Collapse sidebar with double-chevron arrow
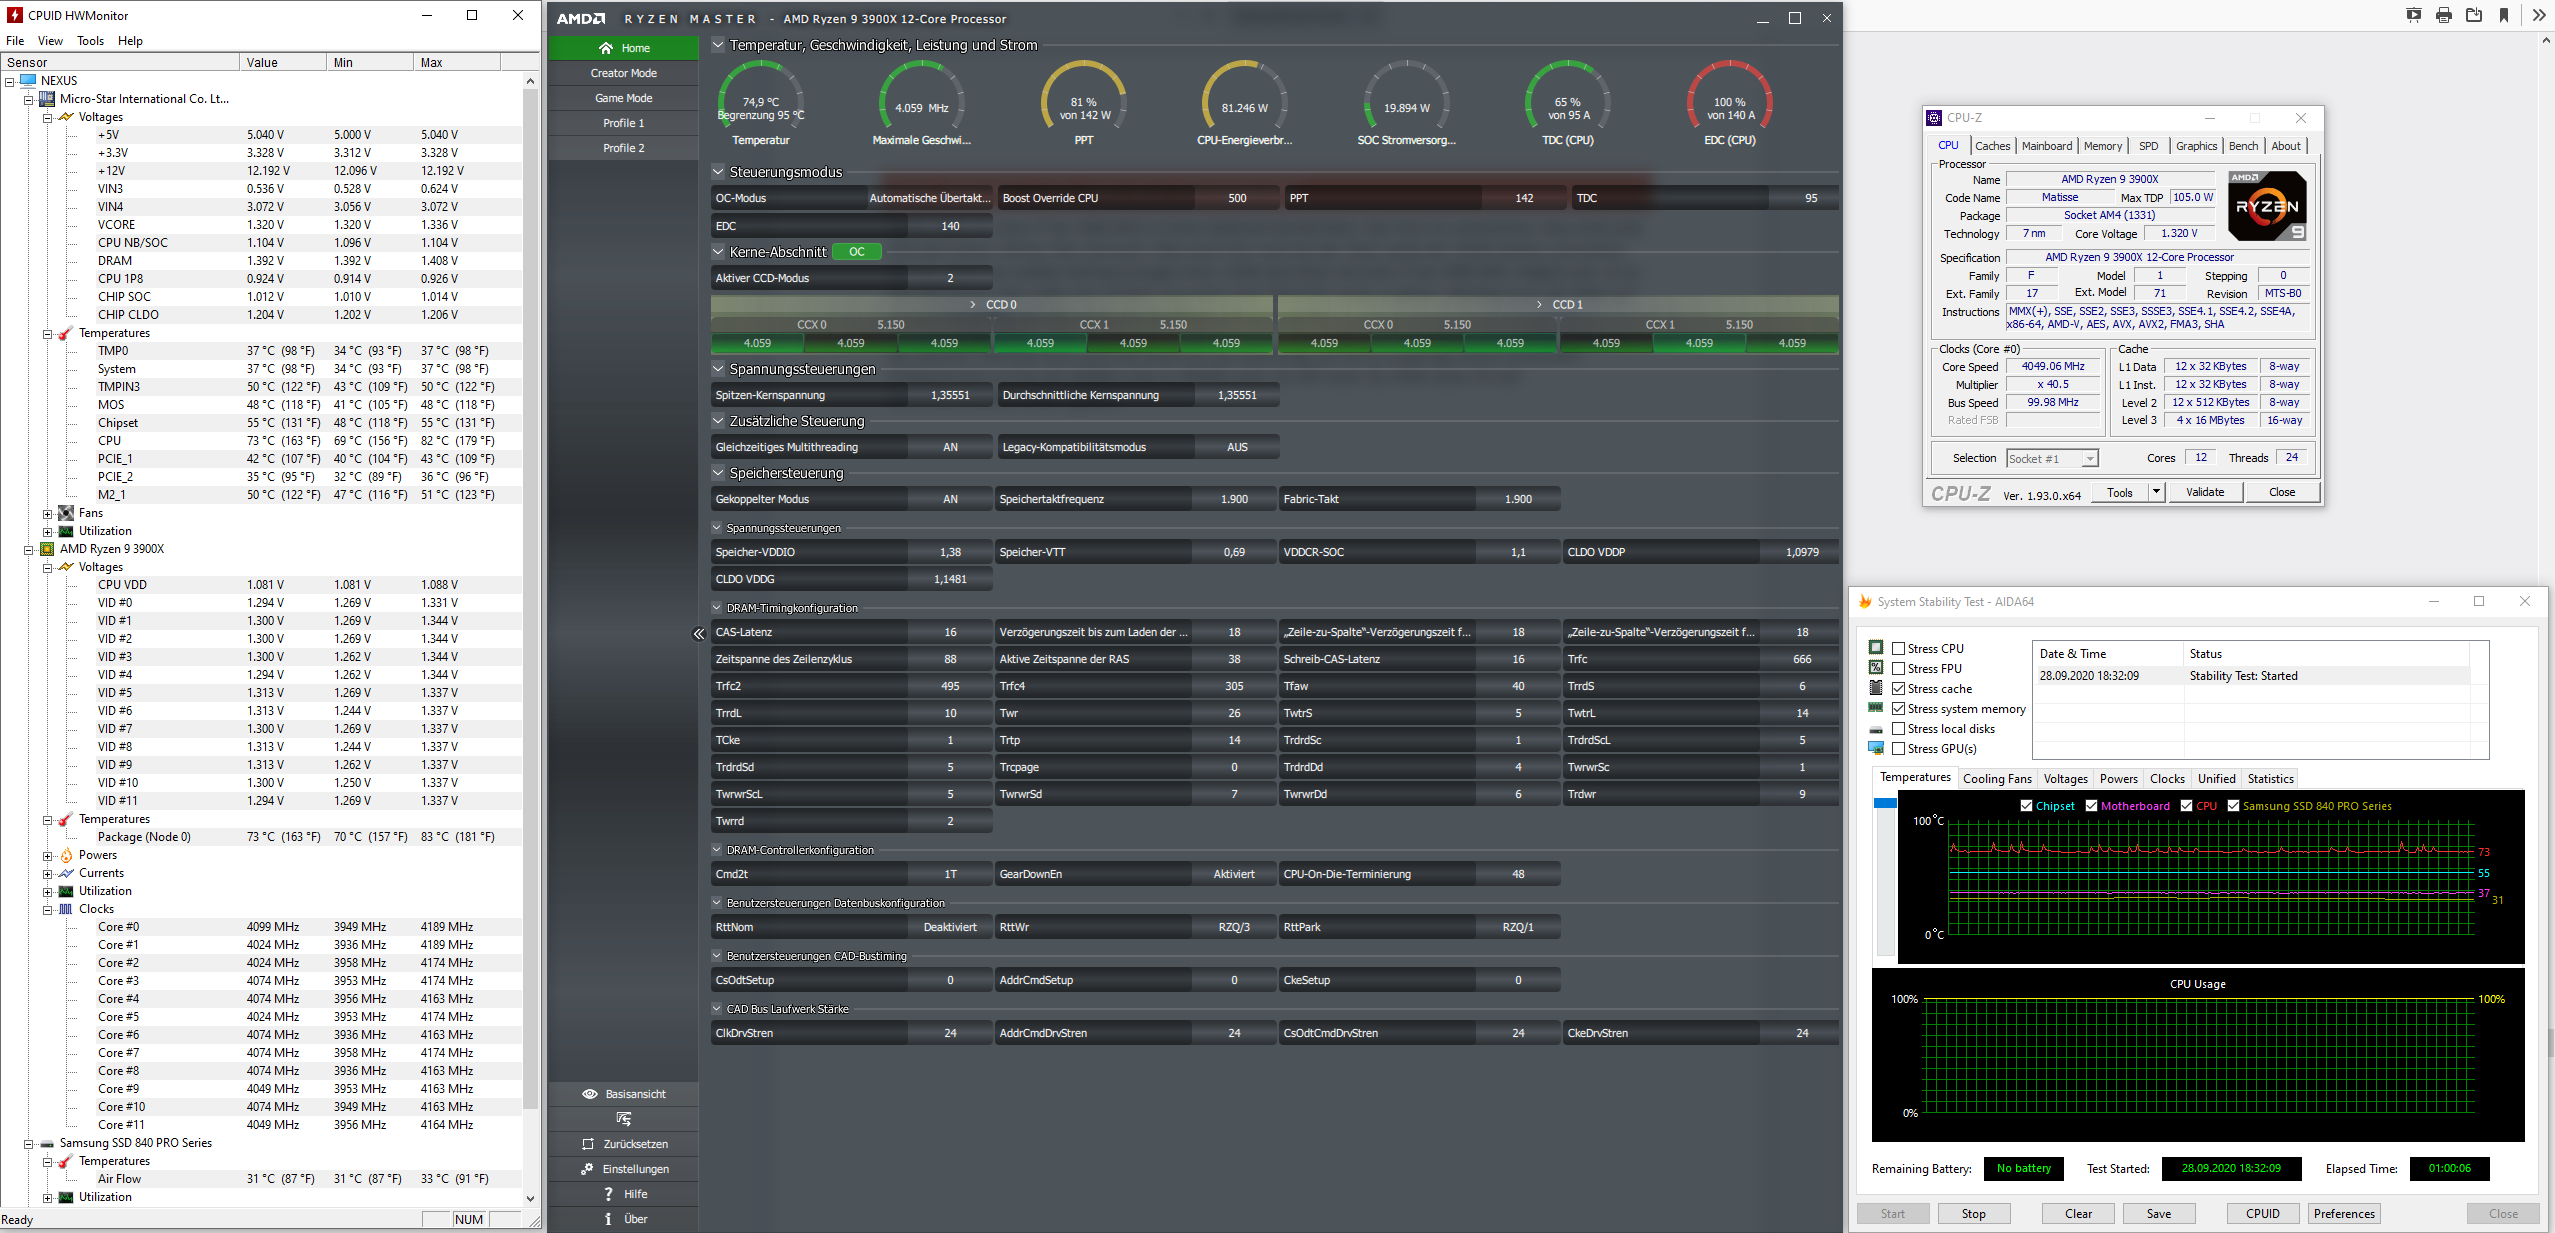 [698, 633]
